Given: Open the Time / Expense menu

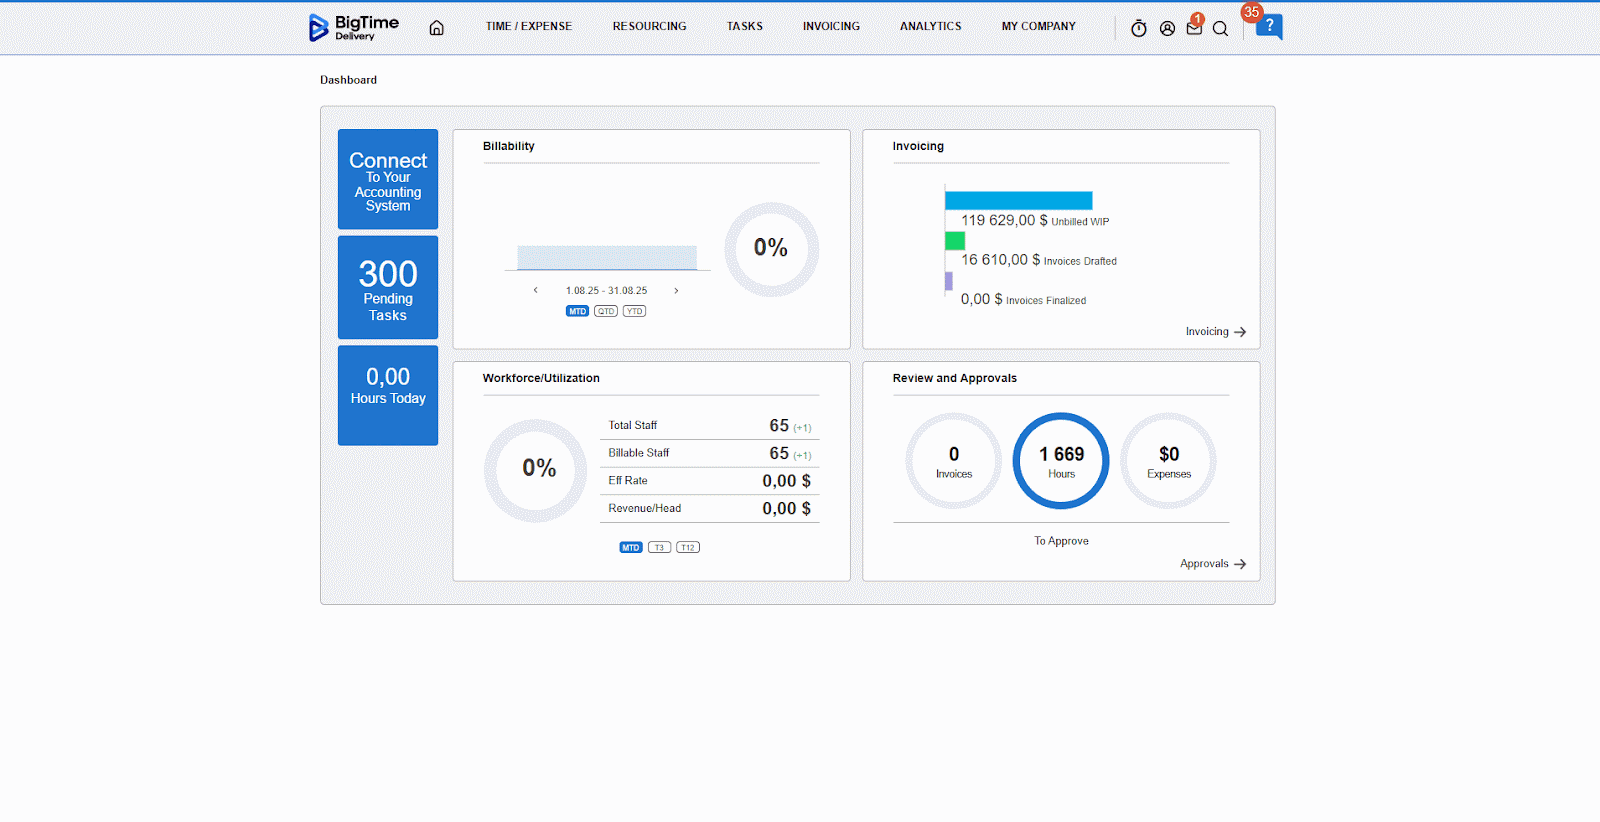Looking at the screenshot, I should tap(529, 27).
